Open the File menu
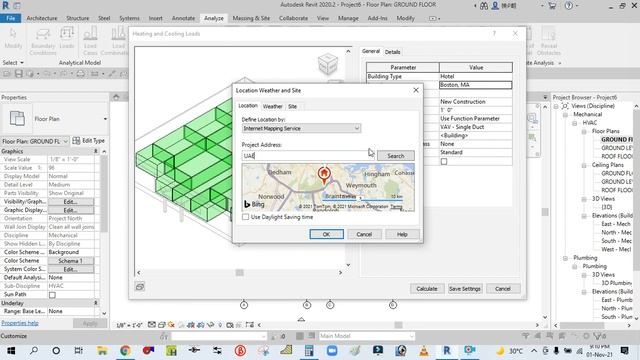Image resolution: width=640 pixels, height=360 pixels. pyautogui.click(x=11, y=18)
